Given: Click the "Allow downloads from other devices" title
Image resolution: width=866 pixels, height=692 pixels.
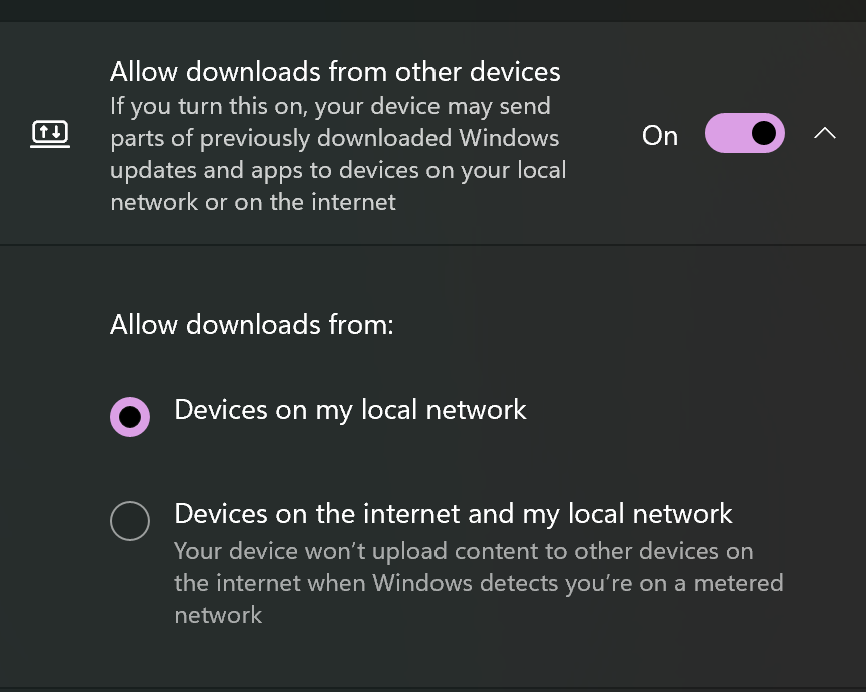Looking at the screenshot, I should click(x=335, y=72).
